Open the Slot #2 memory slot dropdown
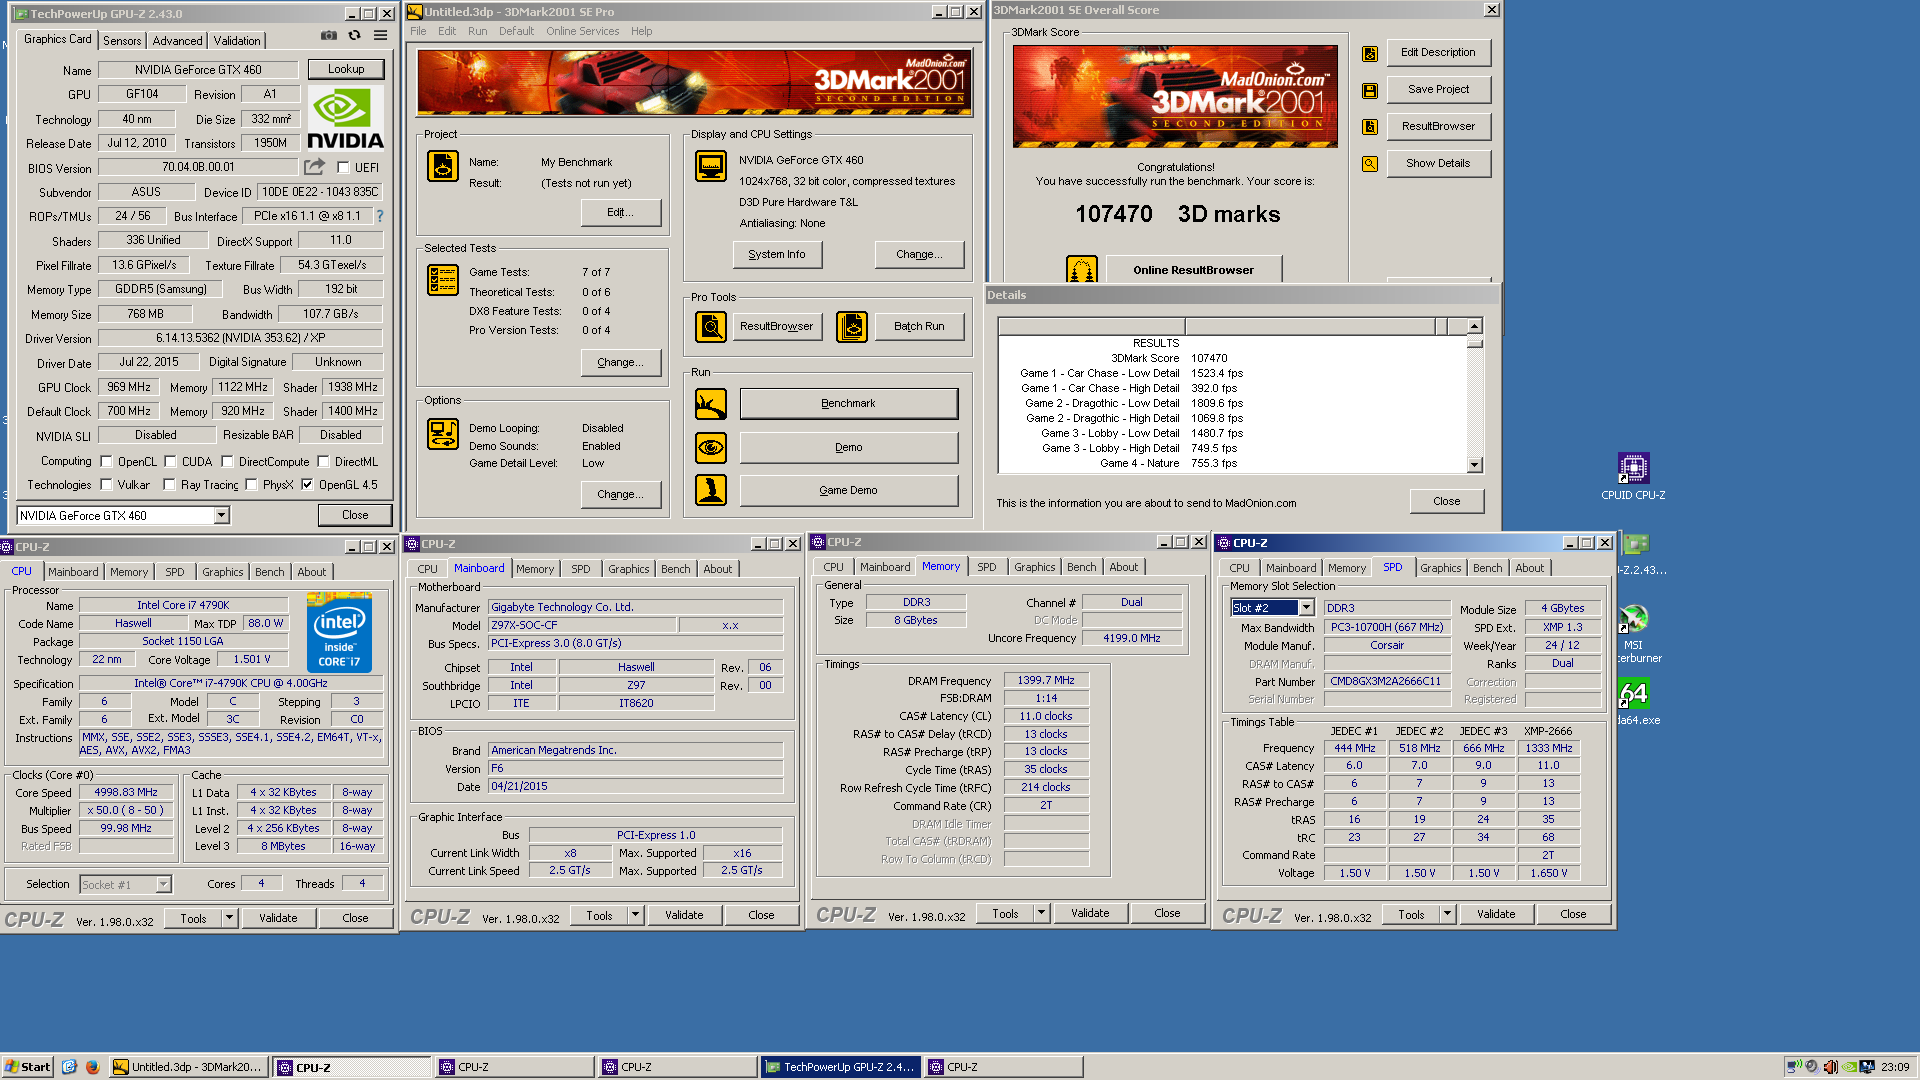Image resolution: width=1920 pixels, height=1080 pixels. 1306,608
